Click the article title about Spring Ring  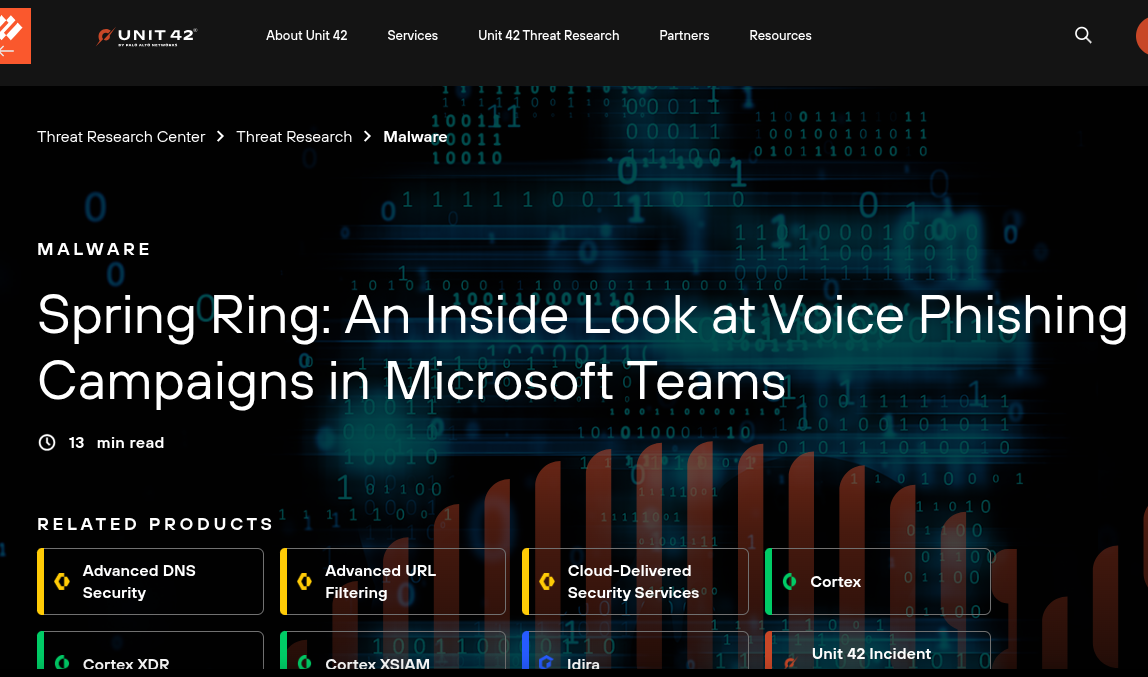[x=582, y=348]
